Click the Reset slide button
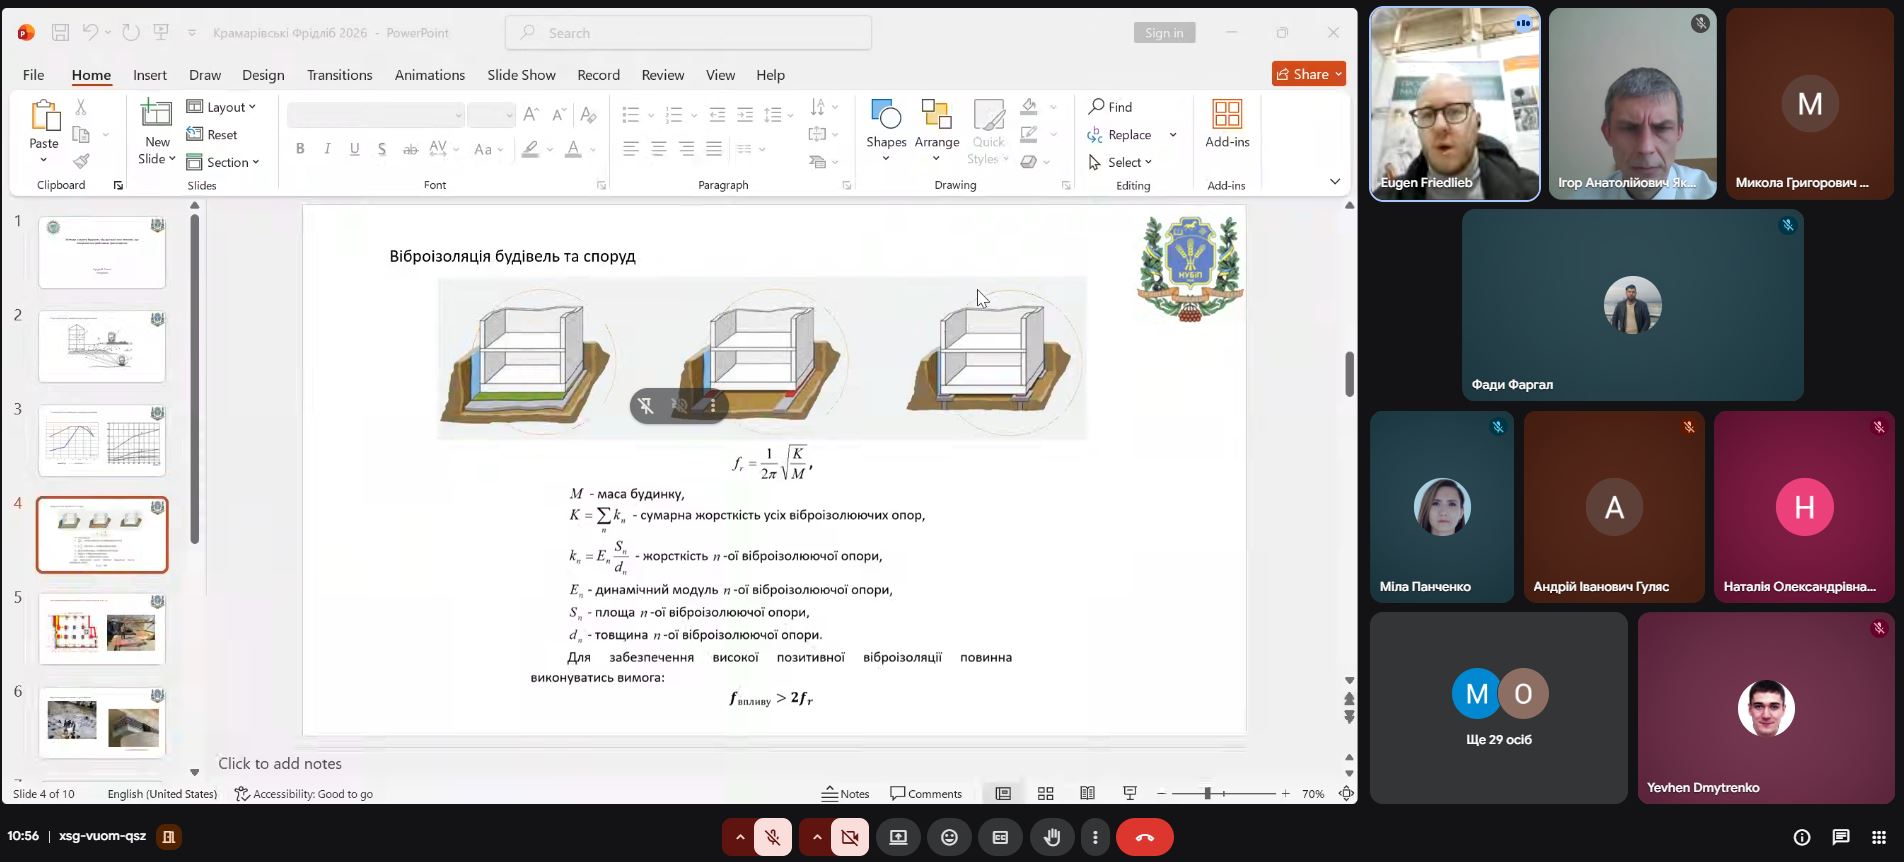 212,135
